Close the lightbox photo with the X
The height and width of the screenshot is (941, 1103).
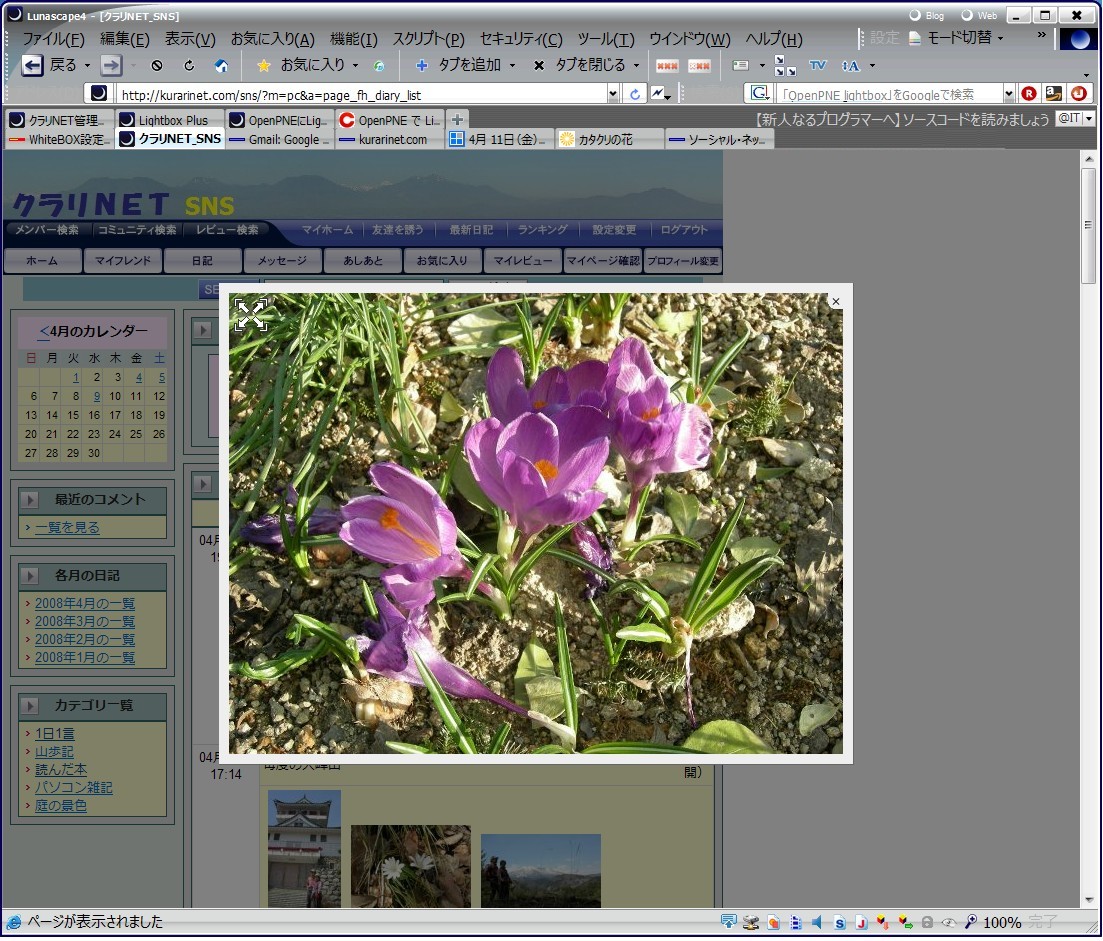pyautogui.click(x=836, y=302)
